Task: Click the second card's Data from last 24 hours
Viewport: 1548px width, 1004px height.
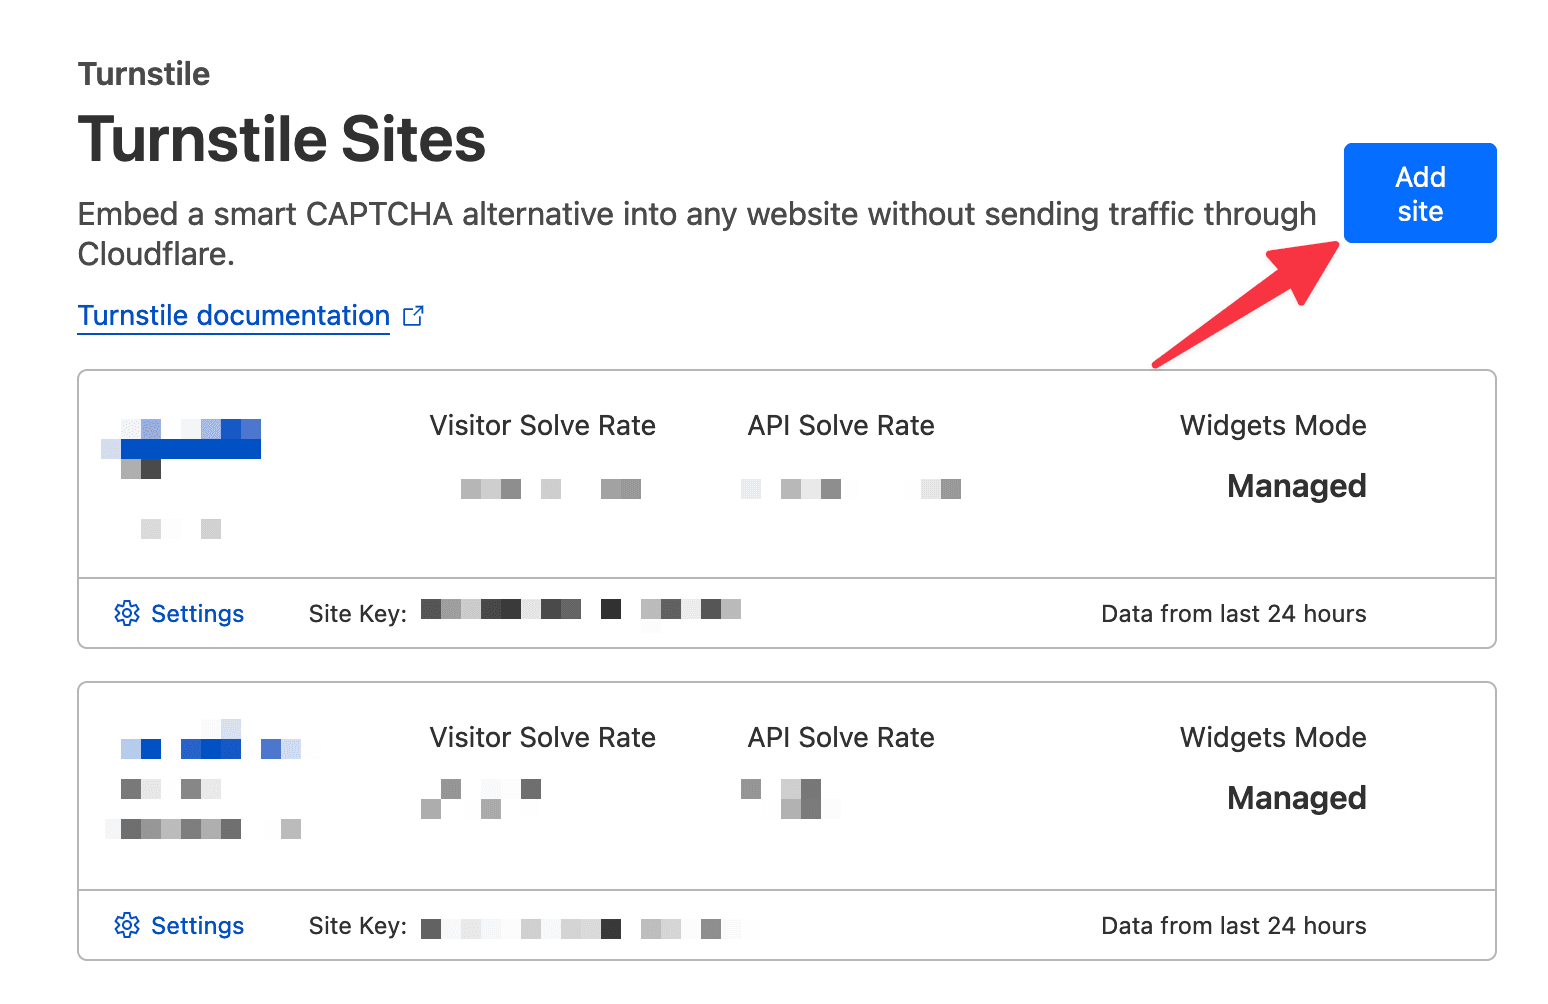Action: [1234, 926]
